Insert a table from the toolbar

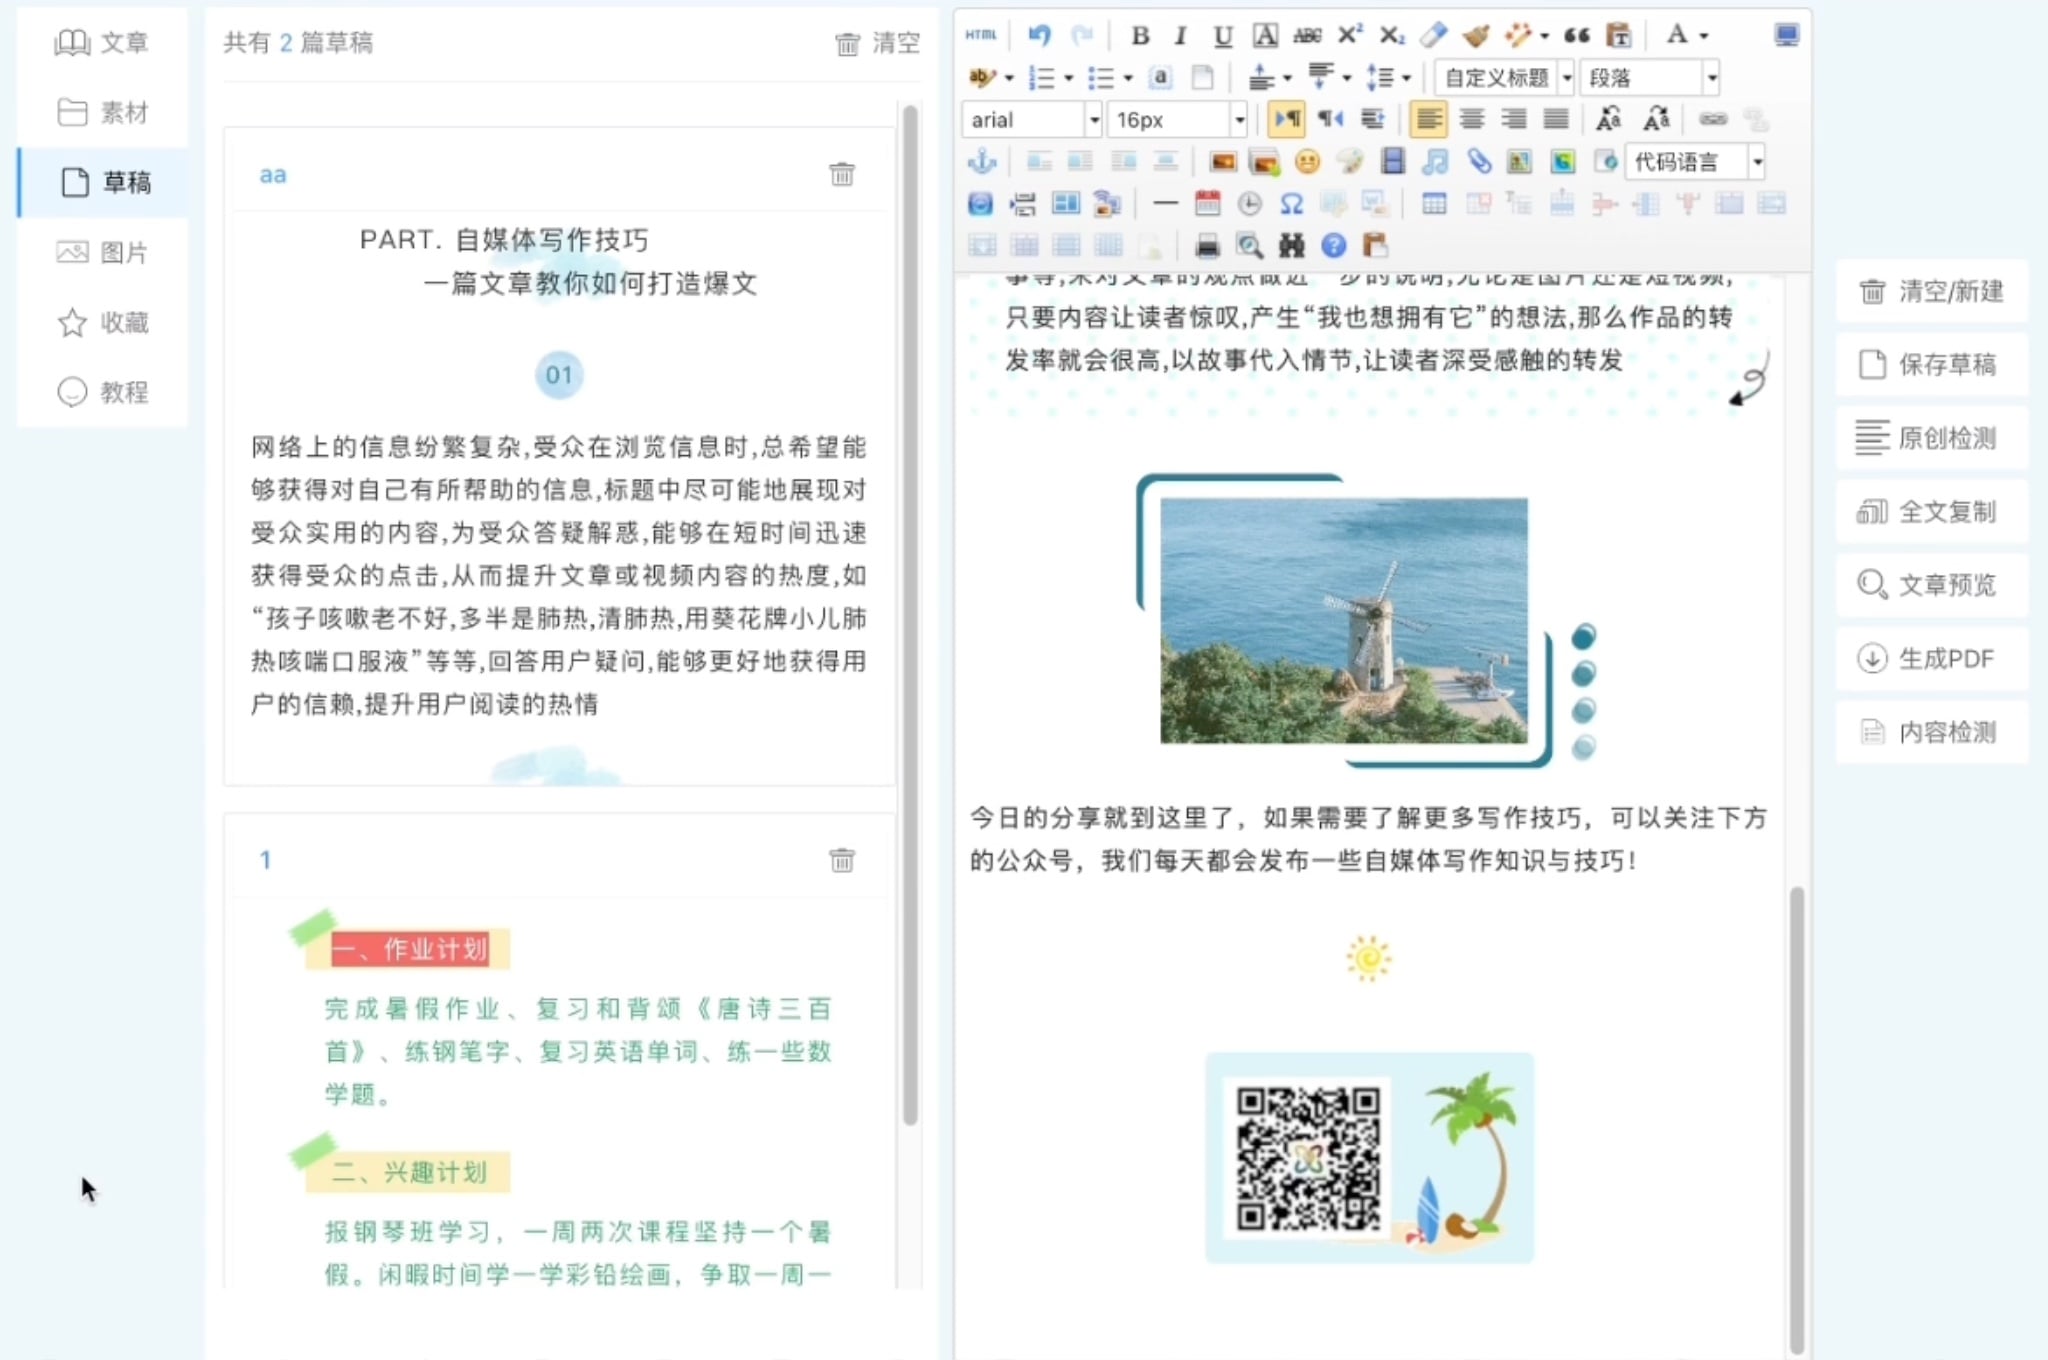[x=1437, y=204]
